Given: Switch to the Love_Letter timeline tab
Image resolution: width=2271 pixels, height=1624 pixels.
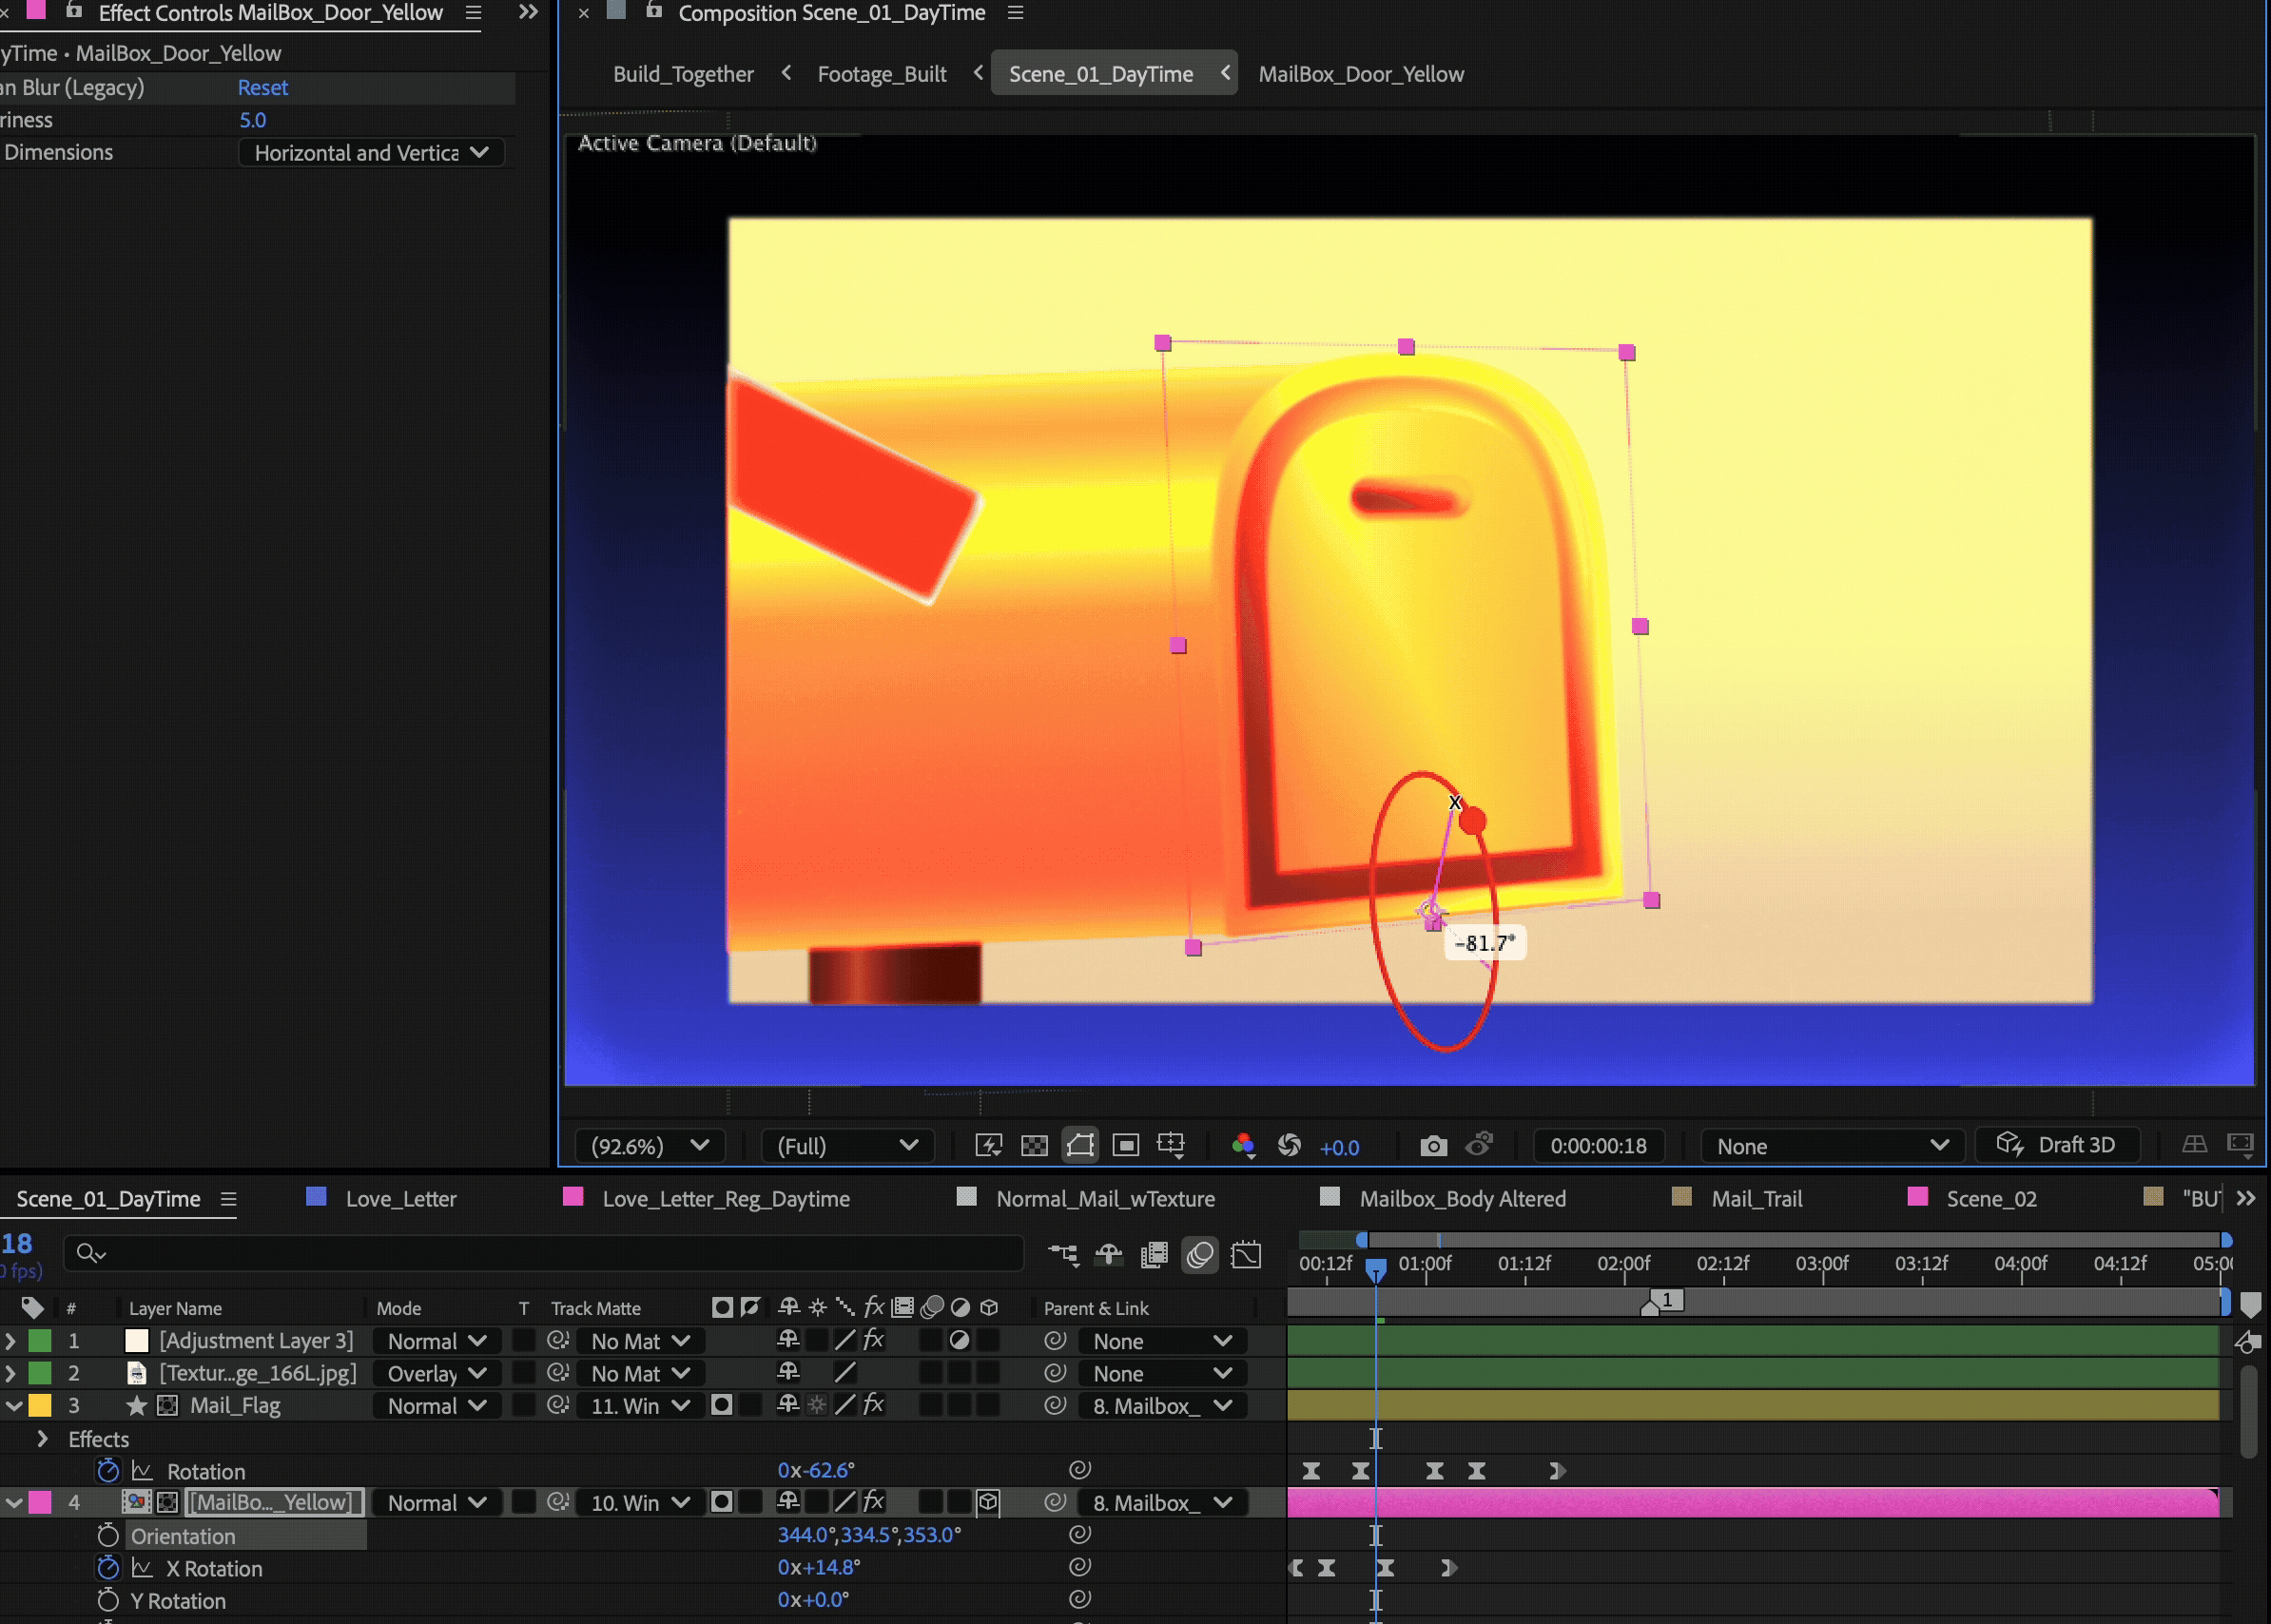Looking at the screenshot, I should [x=400, y=1199].
